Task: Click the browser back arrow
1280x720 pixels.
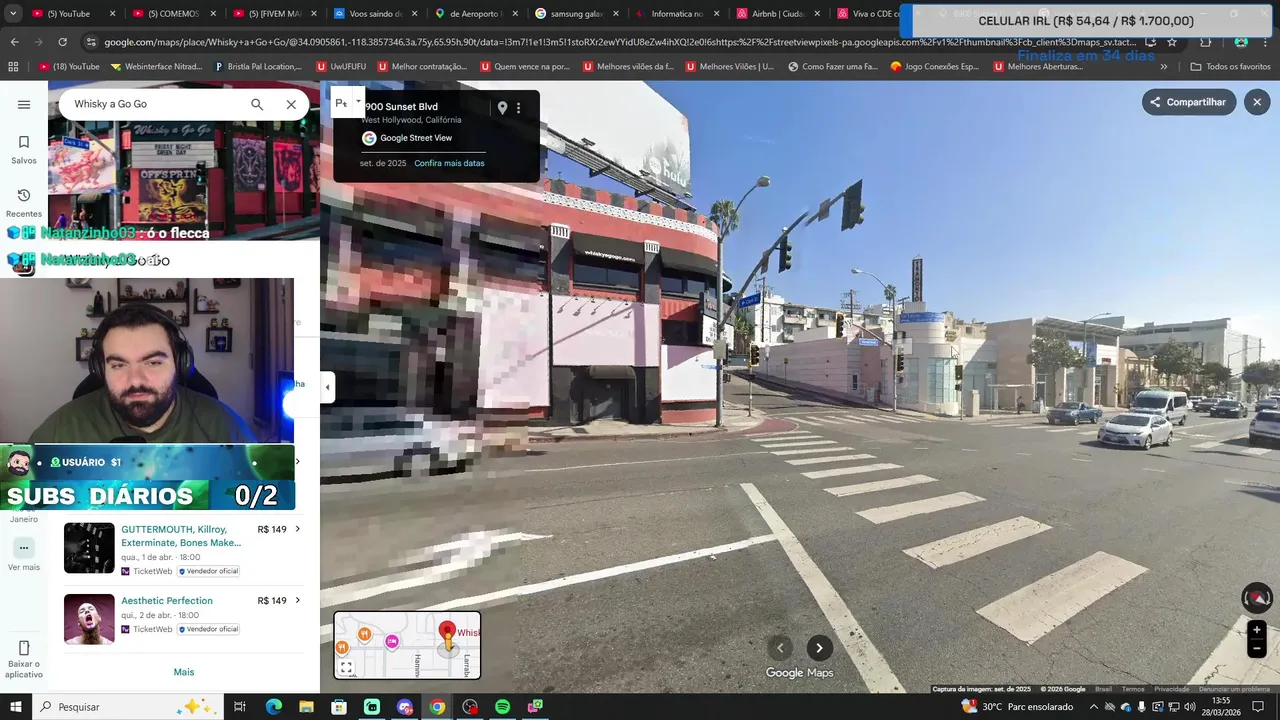Action: point(14,42)
